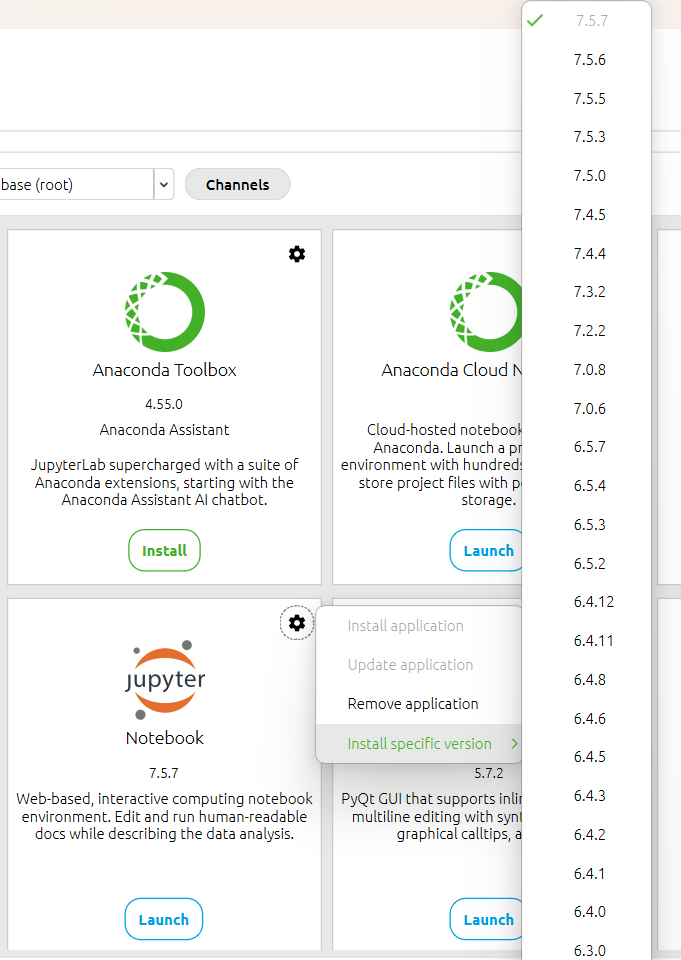Select version 7.4.5
The image size is (681, 960).
click(x=586, y=215)
